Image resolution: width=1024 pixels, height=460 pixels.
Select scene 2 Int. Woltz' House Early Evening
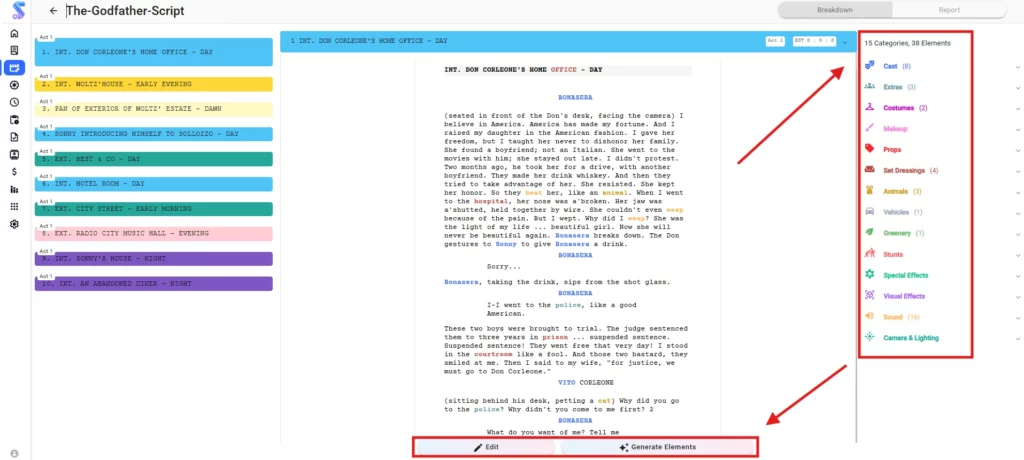click(153, 84)
